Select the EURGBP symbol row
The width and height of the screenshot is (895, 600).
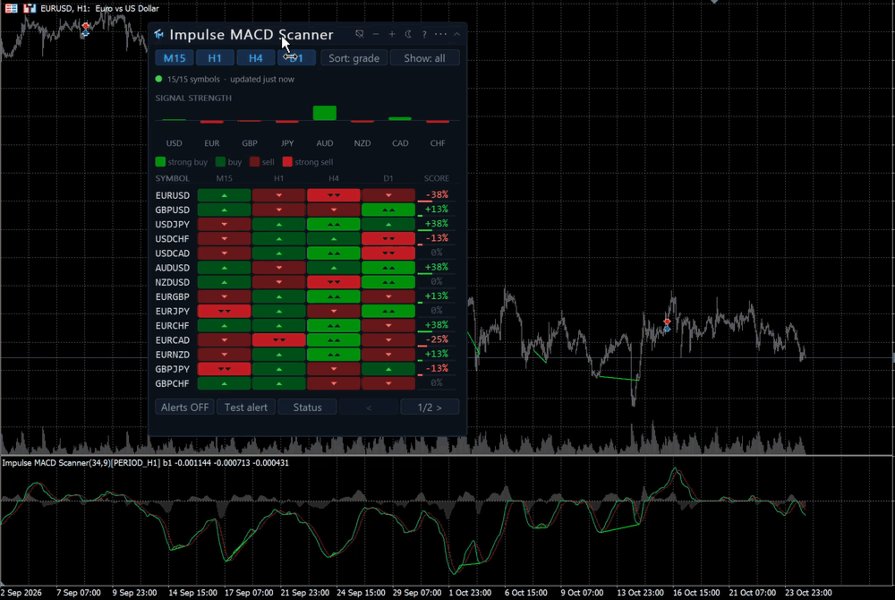pos(305,296)
